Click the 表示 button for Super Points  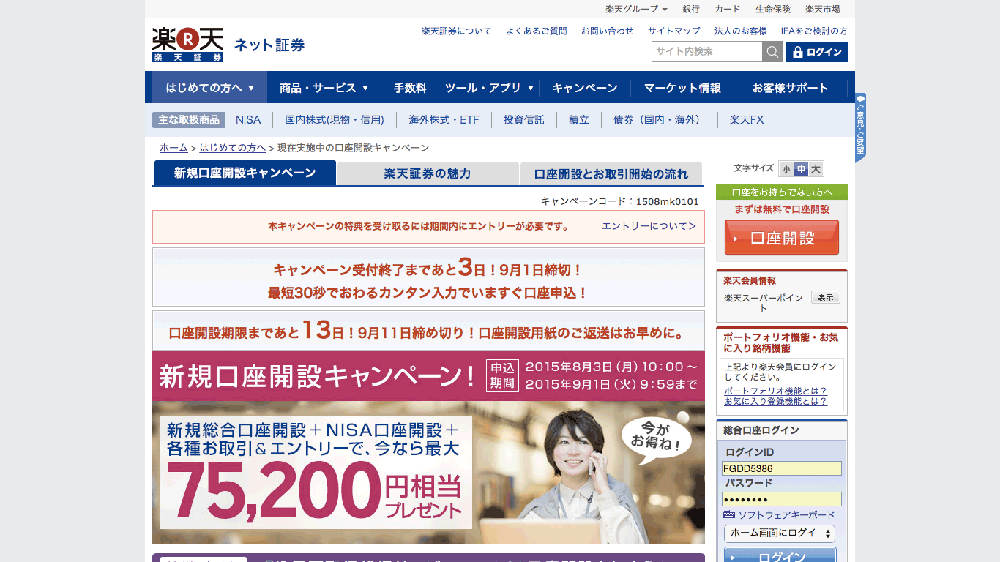[x=826, y=297]
